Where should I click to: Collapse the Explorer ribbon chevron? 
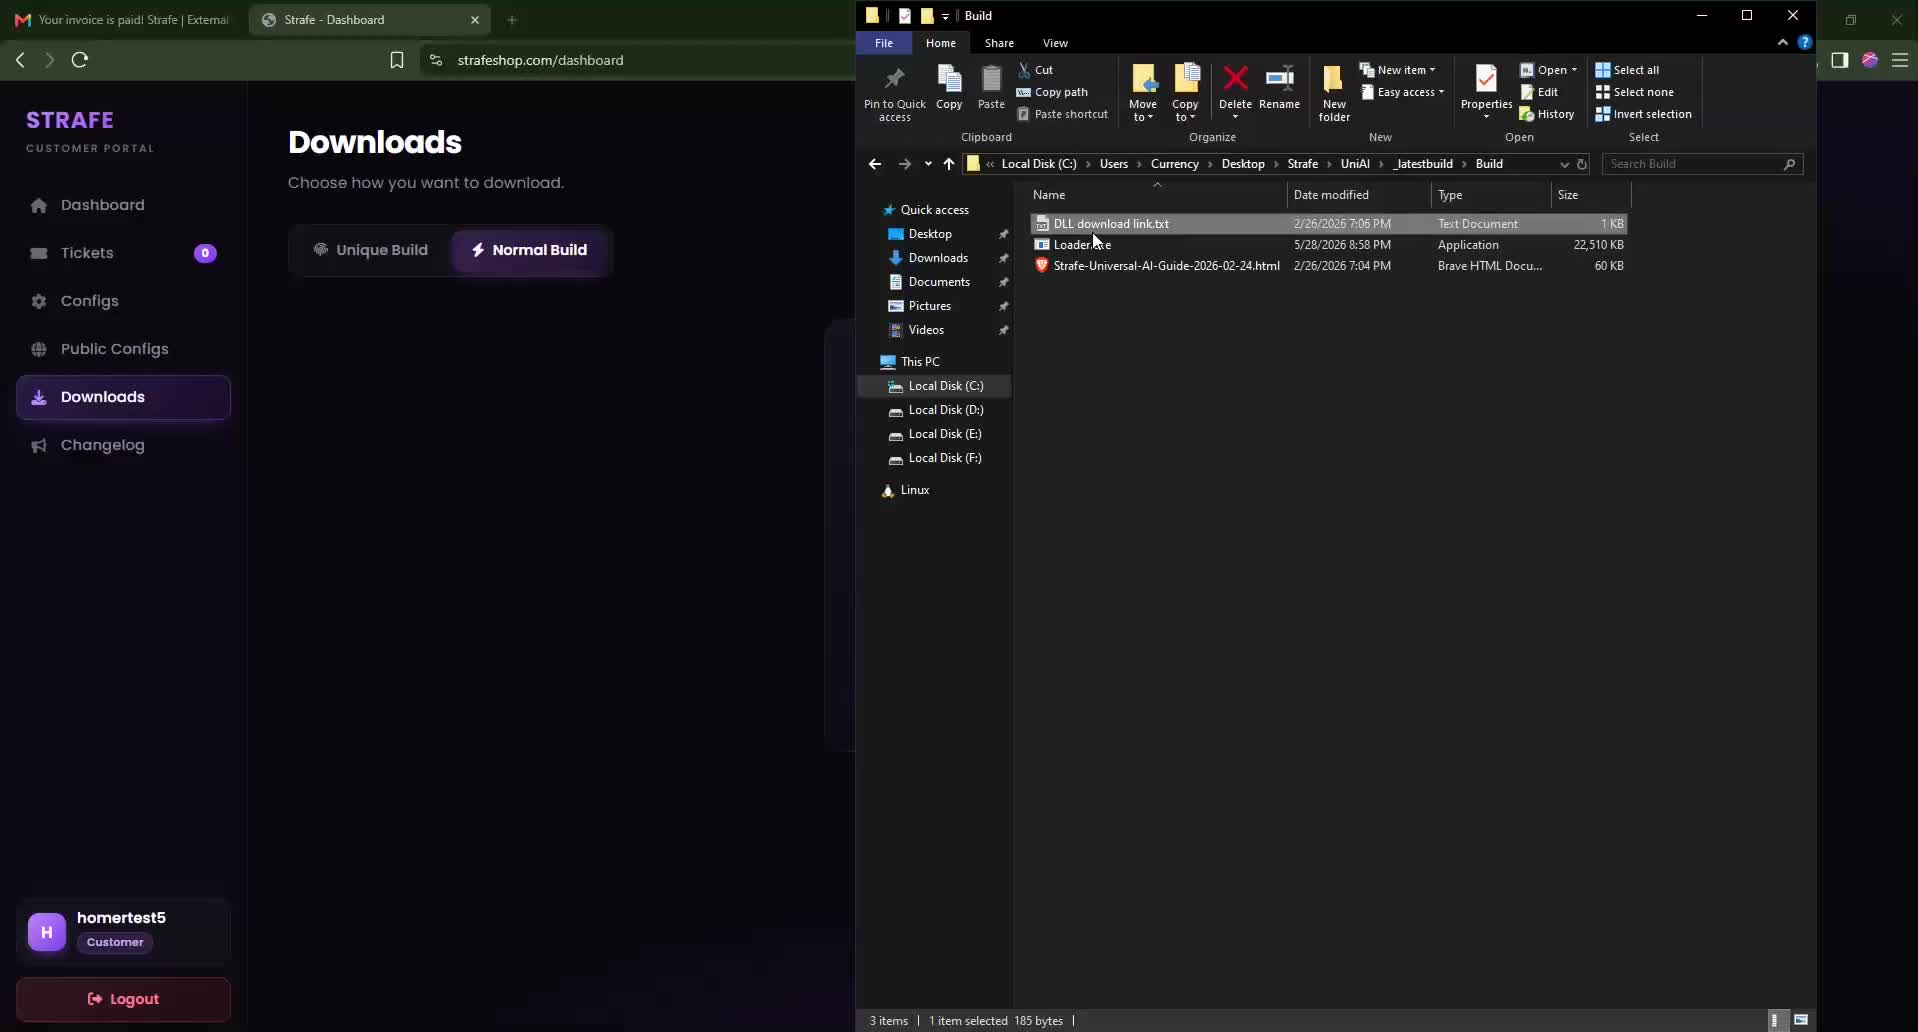click(1782, 43)
